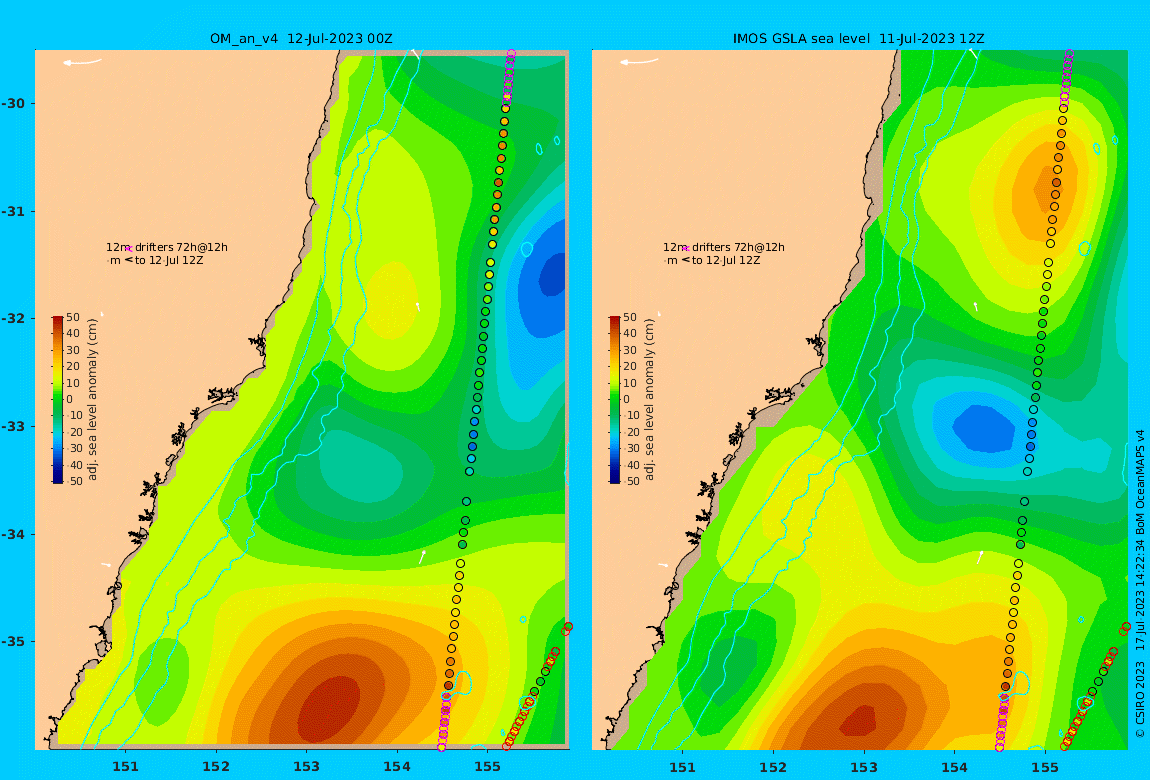The image size is (1150, 780).
Task: Click the orange high near -31 on right map
Action: click(x=1050, y=187)
